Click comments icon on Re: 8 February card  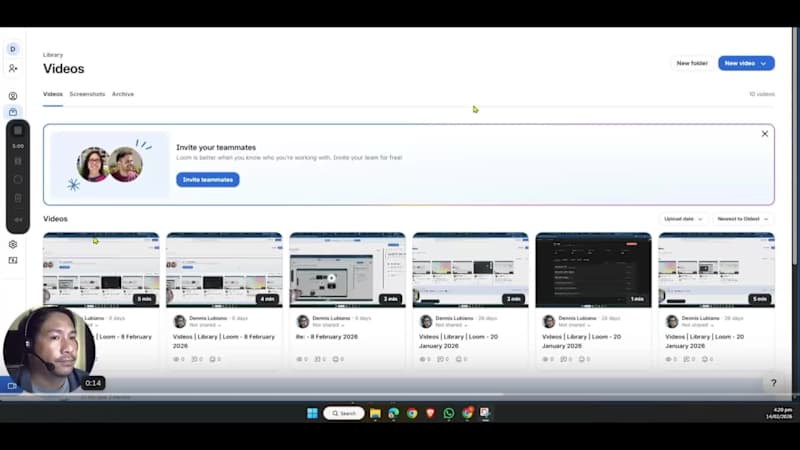pos(319,359)
